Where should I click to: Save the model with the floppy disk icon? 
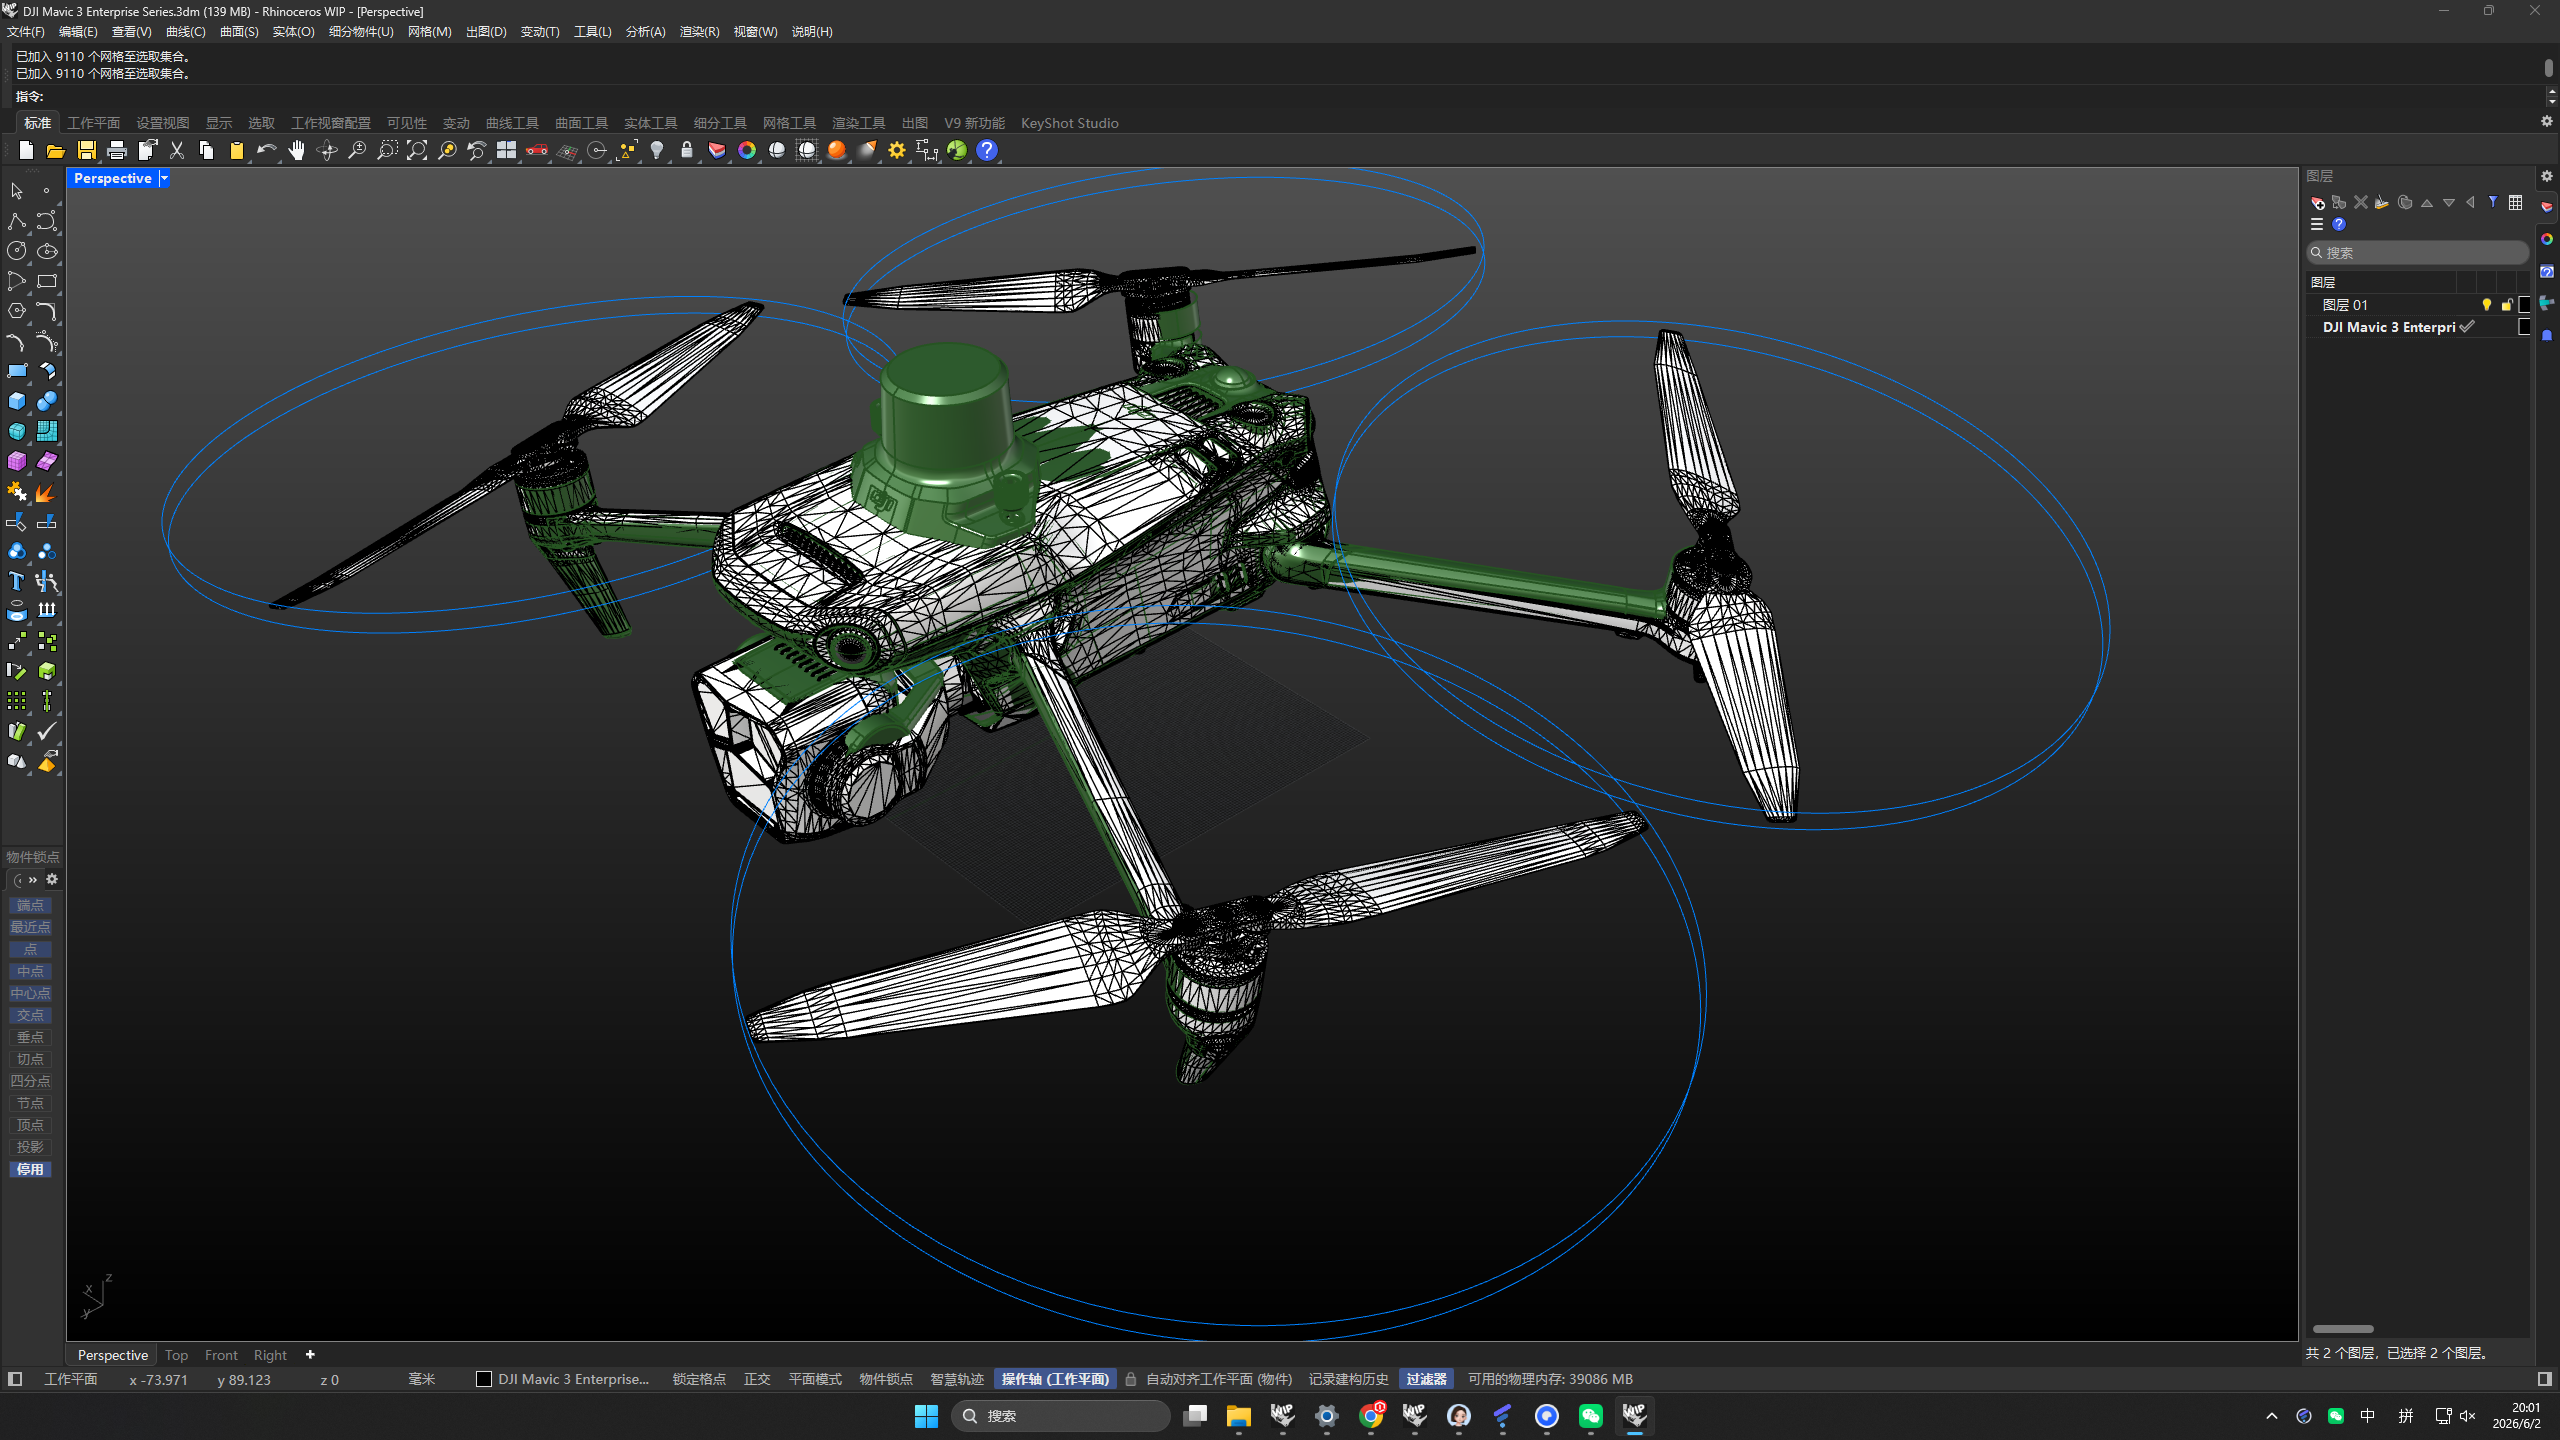tap(87, 150)
